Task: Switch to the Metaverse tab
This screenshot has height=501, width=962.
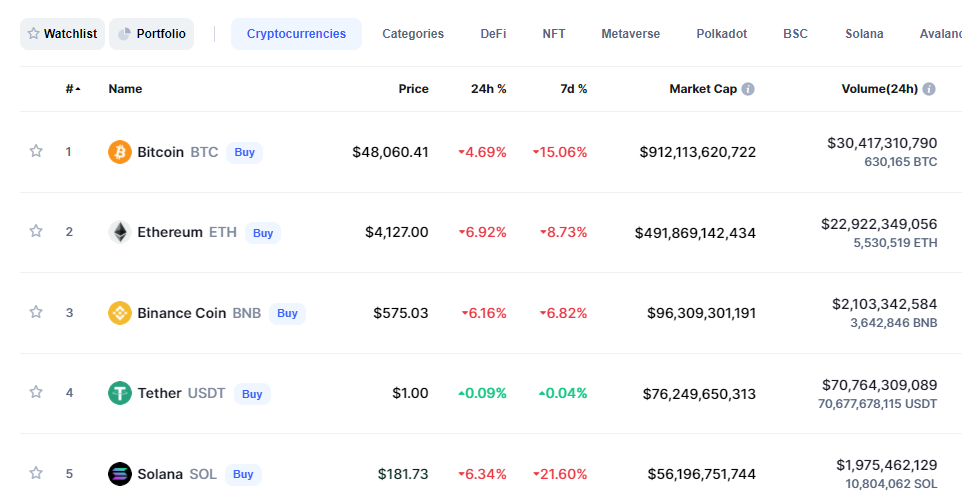Action: pos(631,34)
